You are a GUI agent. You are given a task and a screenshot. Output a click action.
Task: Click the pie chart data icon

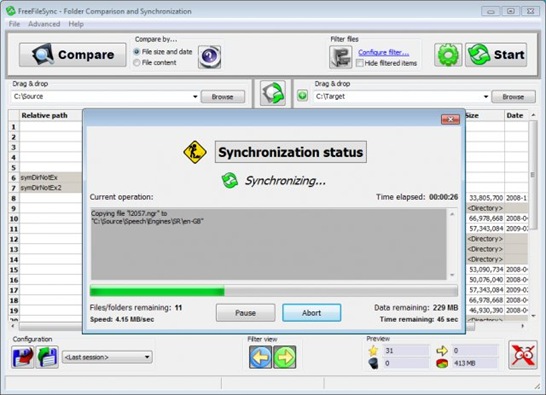tap(442, 363)
